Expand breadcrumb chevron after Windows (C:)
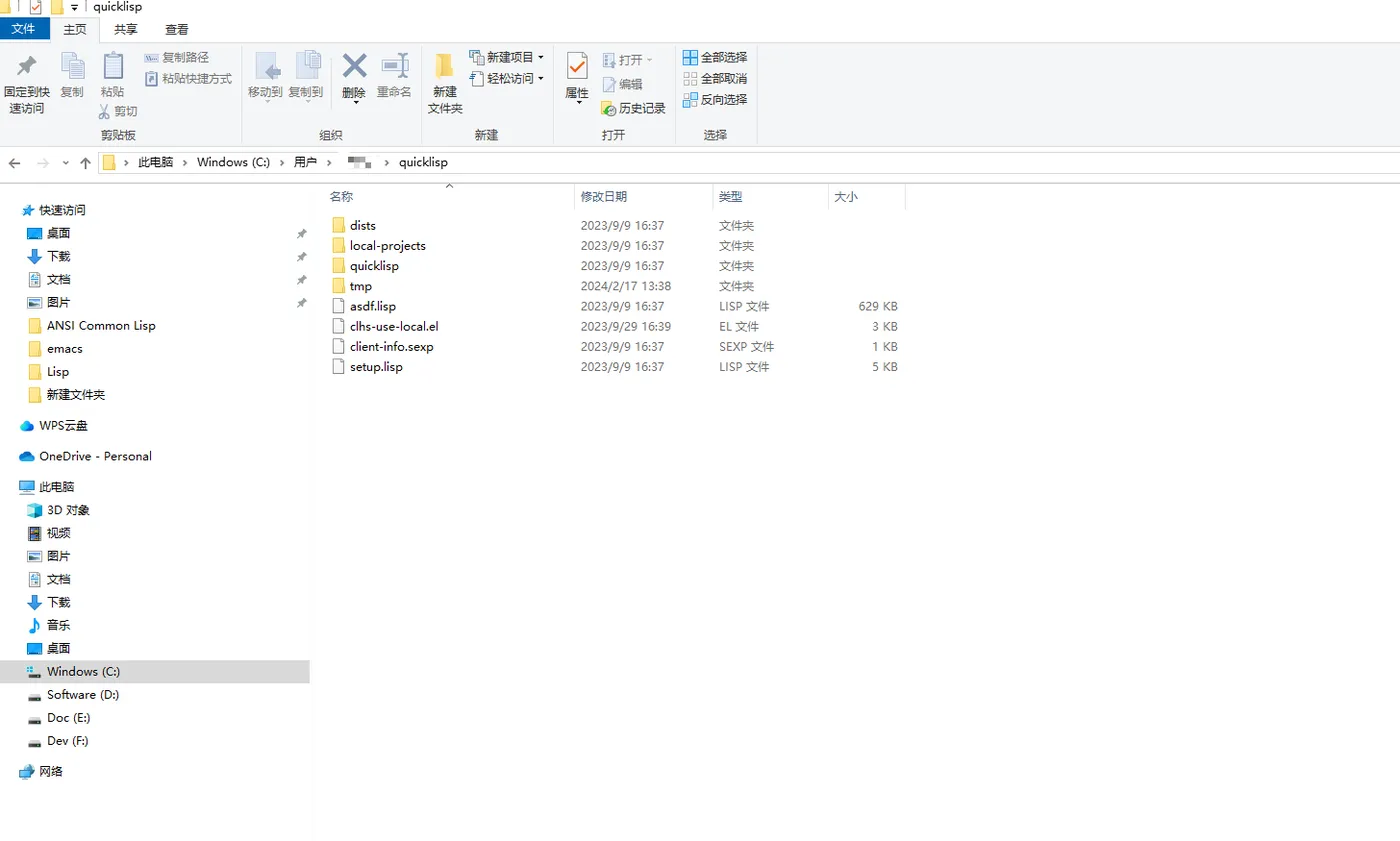Image resolution: width=1400 pixels, height=841 pixels. click(282, 162)
